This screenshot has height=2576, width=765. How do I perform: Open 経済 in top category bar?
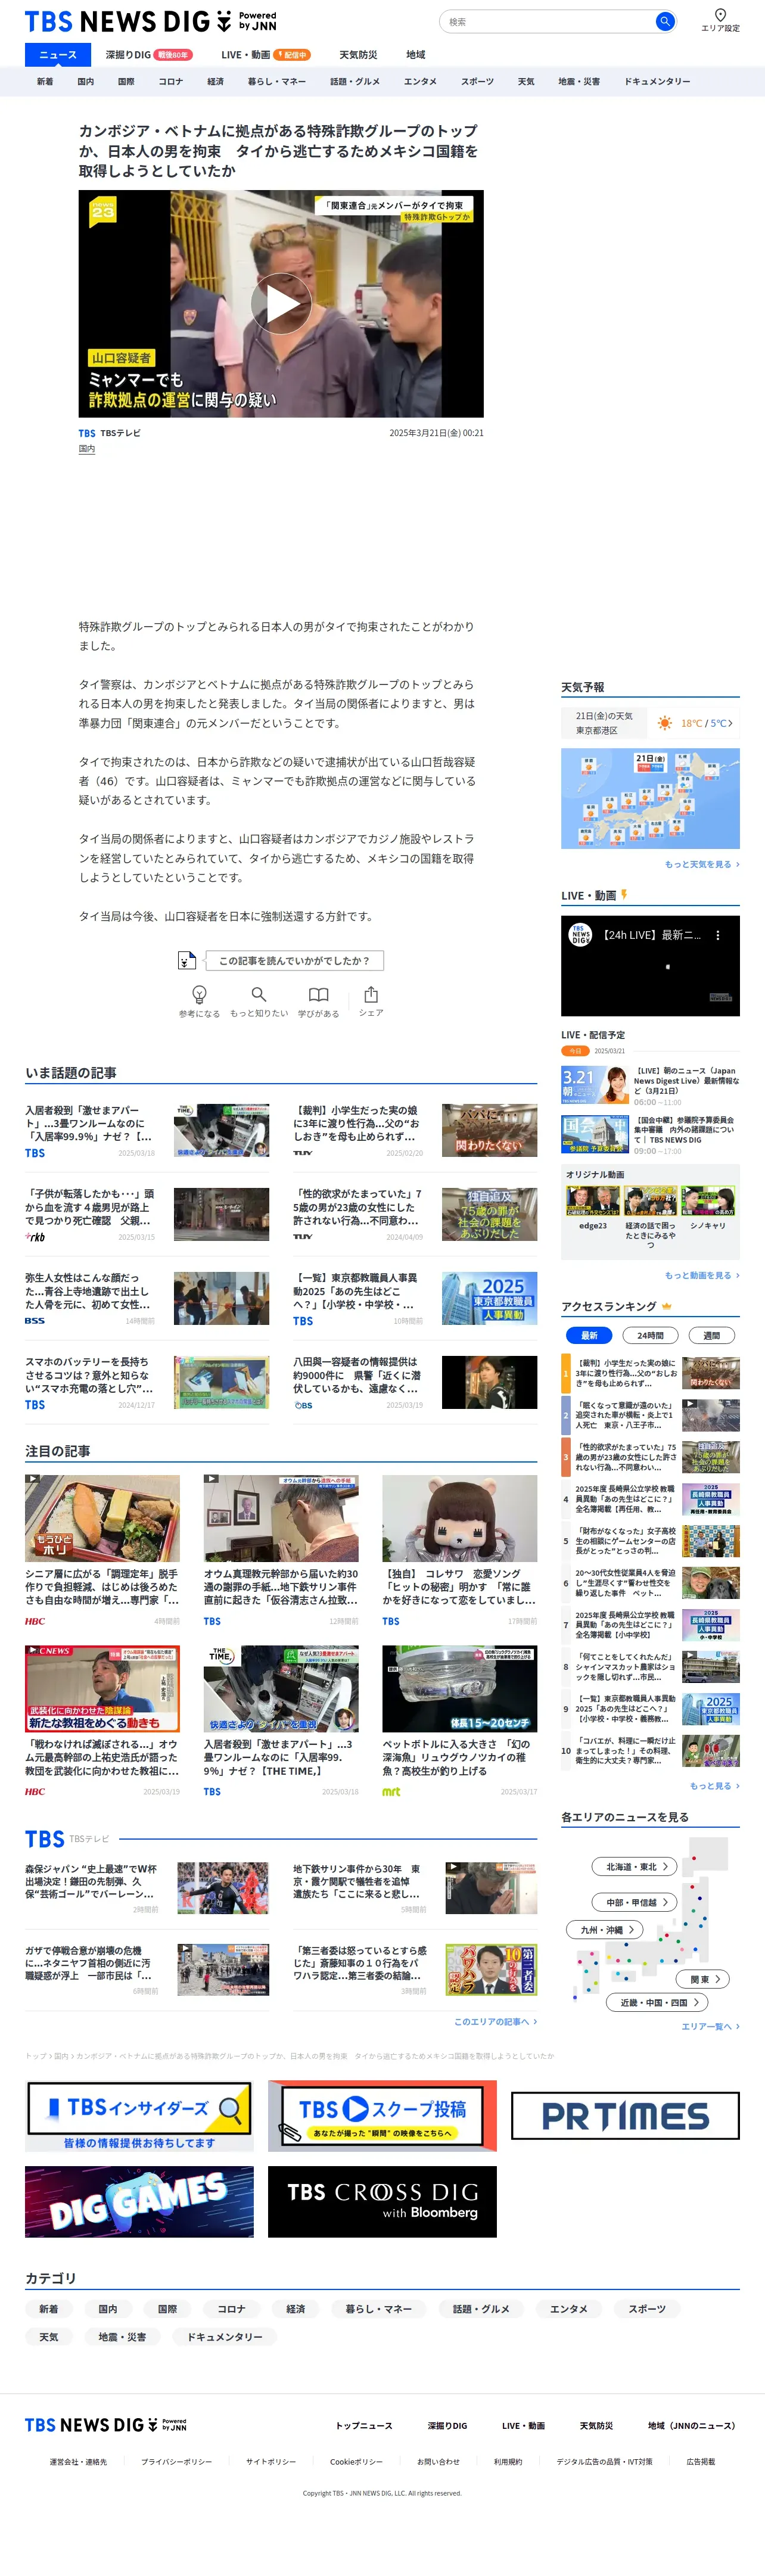pyautogui.click(x=215, y=81)
